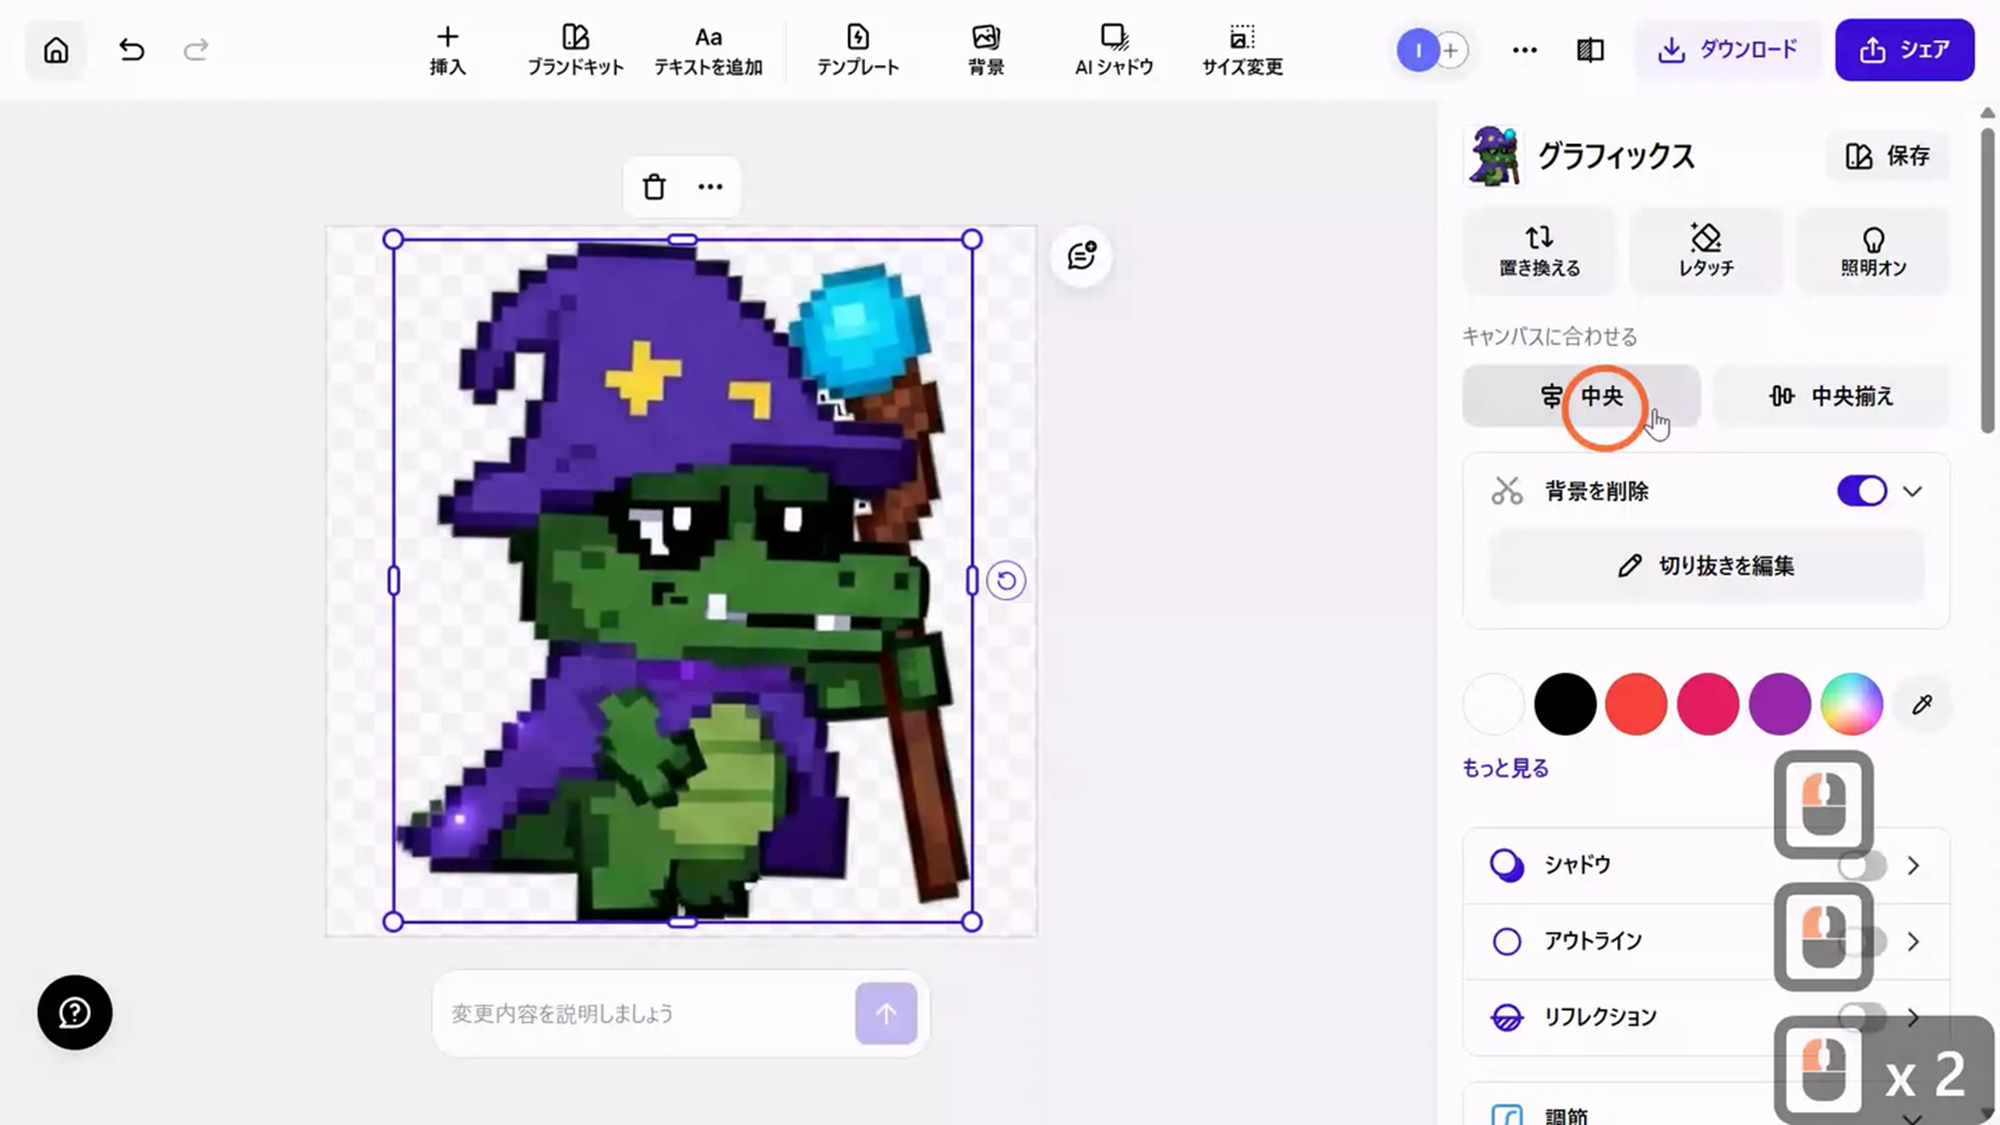Undo the last action
Viewport: 2000px width, 1125px height.
coord(131,50)
